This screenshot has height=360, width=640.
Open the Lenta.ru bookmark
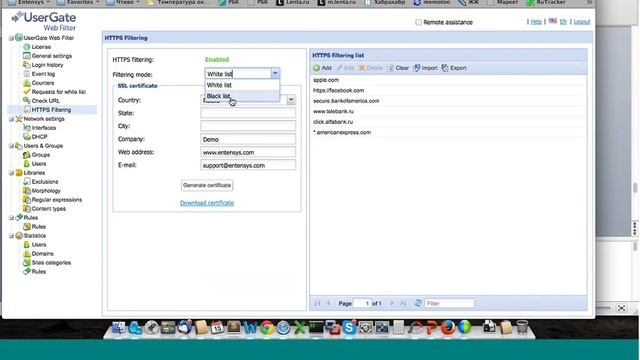tap(293, 2)
